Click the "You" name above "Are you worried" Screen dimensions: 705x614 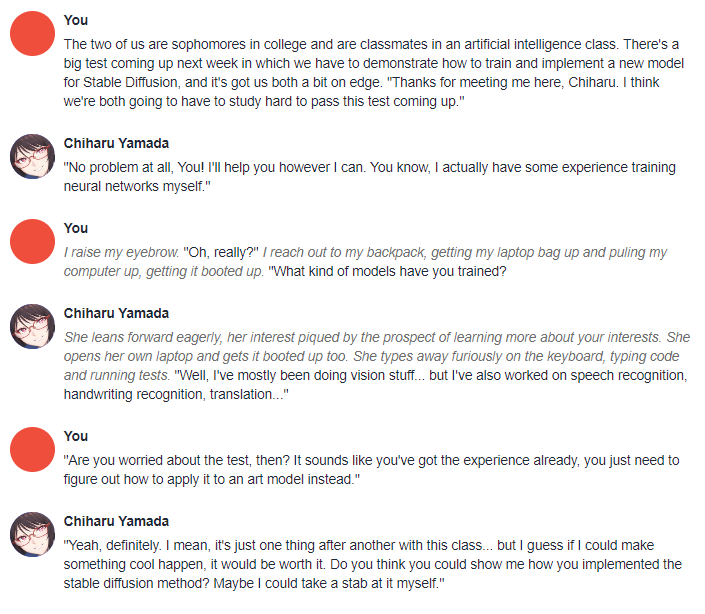pos(75,436)
